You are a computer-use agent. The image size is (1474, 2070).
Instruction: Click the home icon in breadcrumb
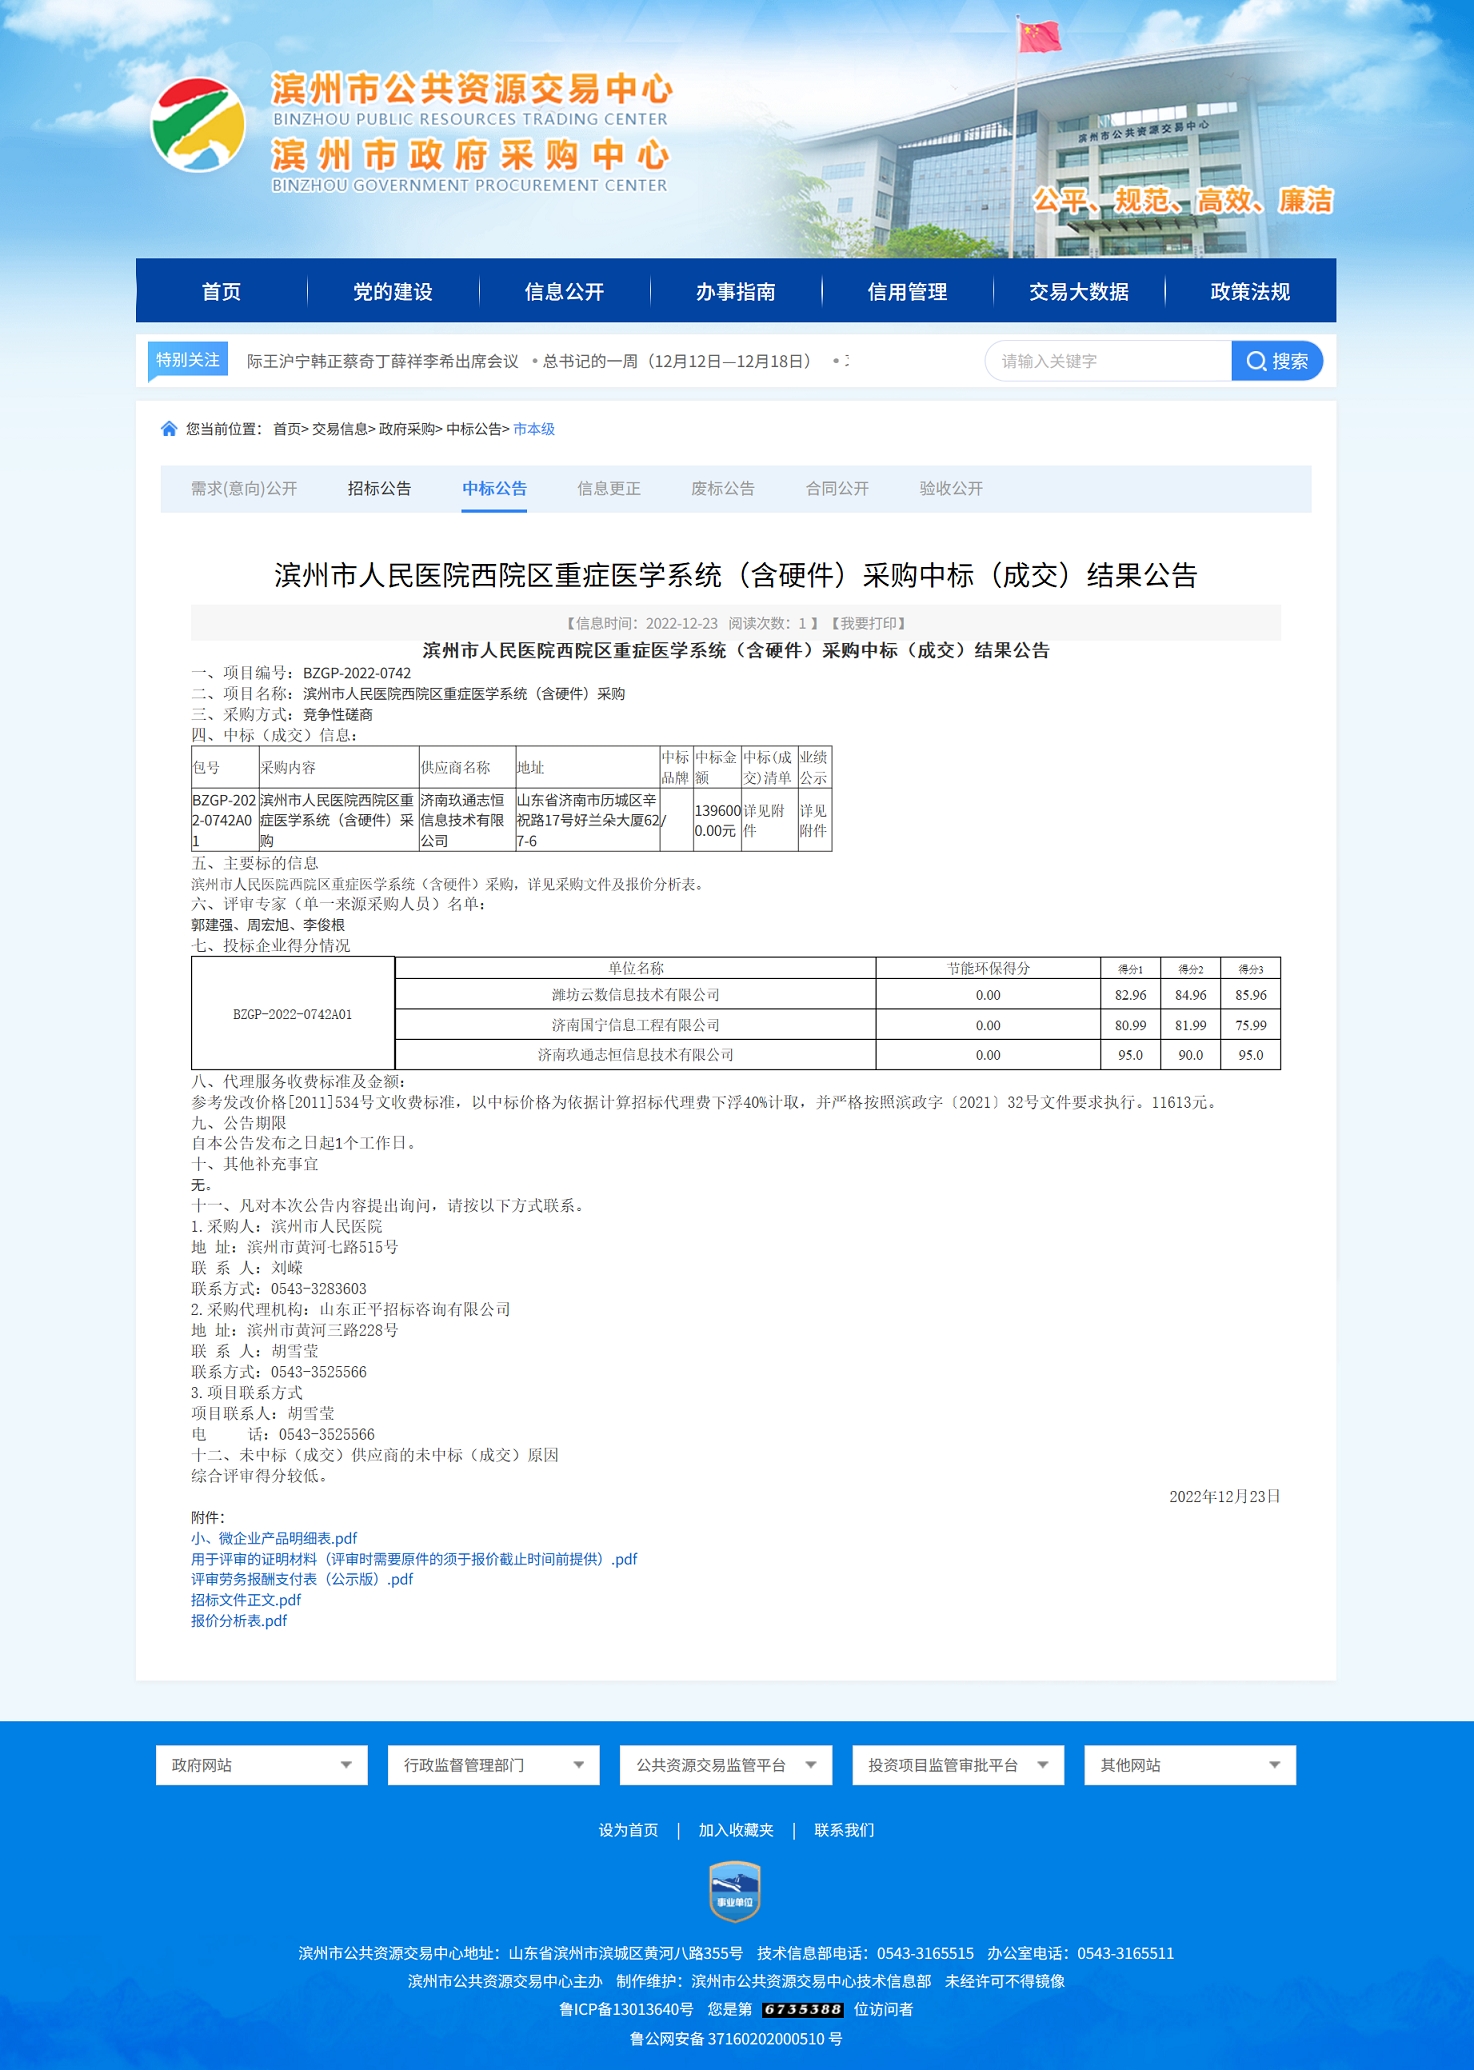click(x=169, y=429)
